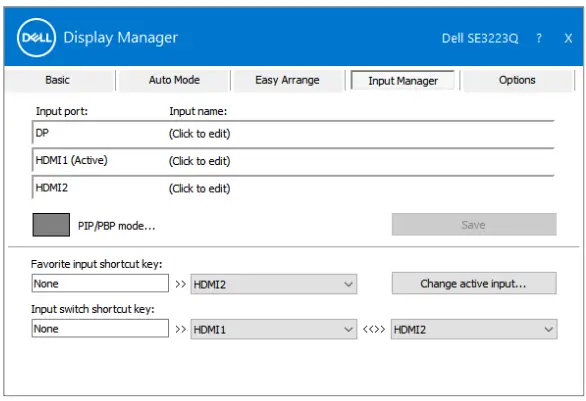Edit the DP input name field
This screenshot has height=401, width=586.
click(199, 134)
